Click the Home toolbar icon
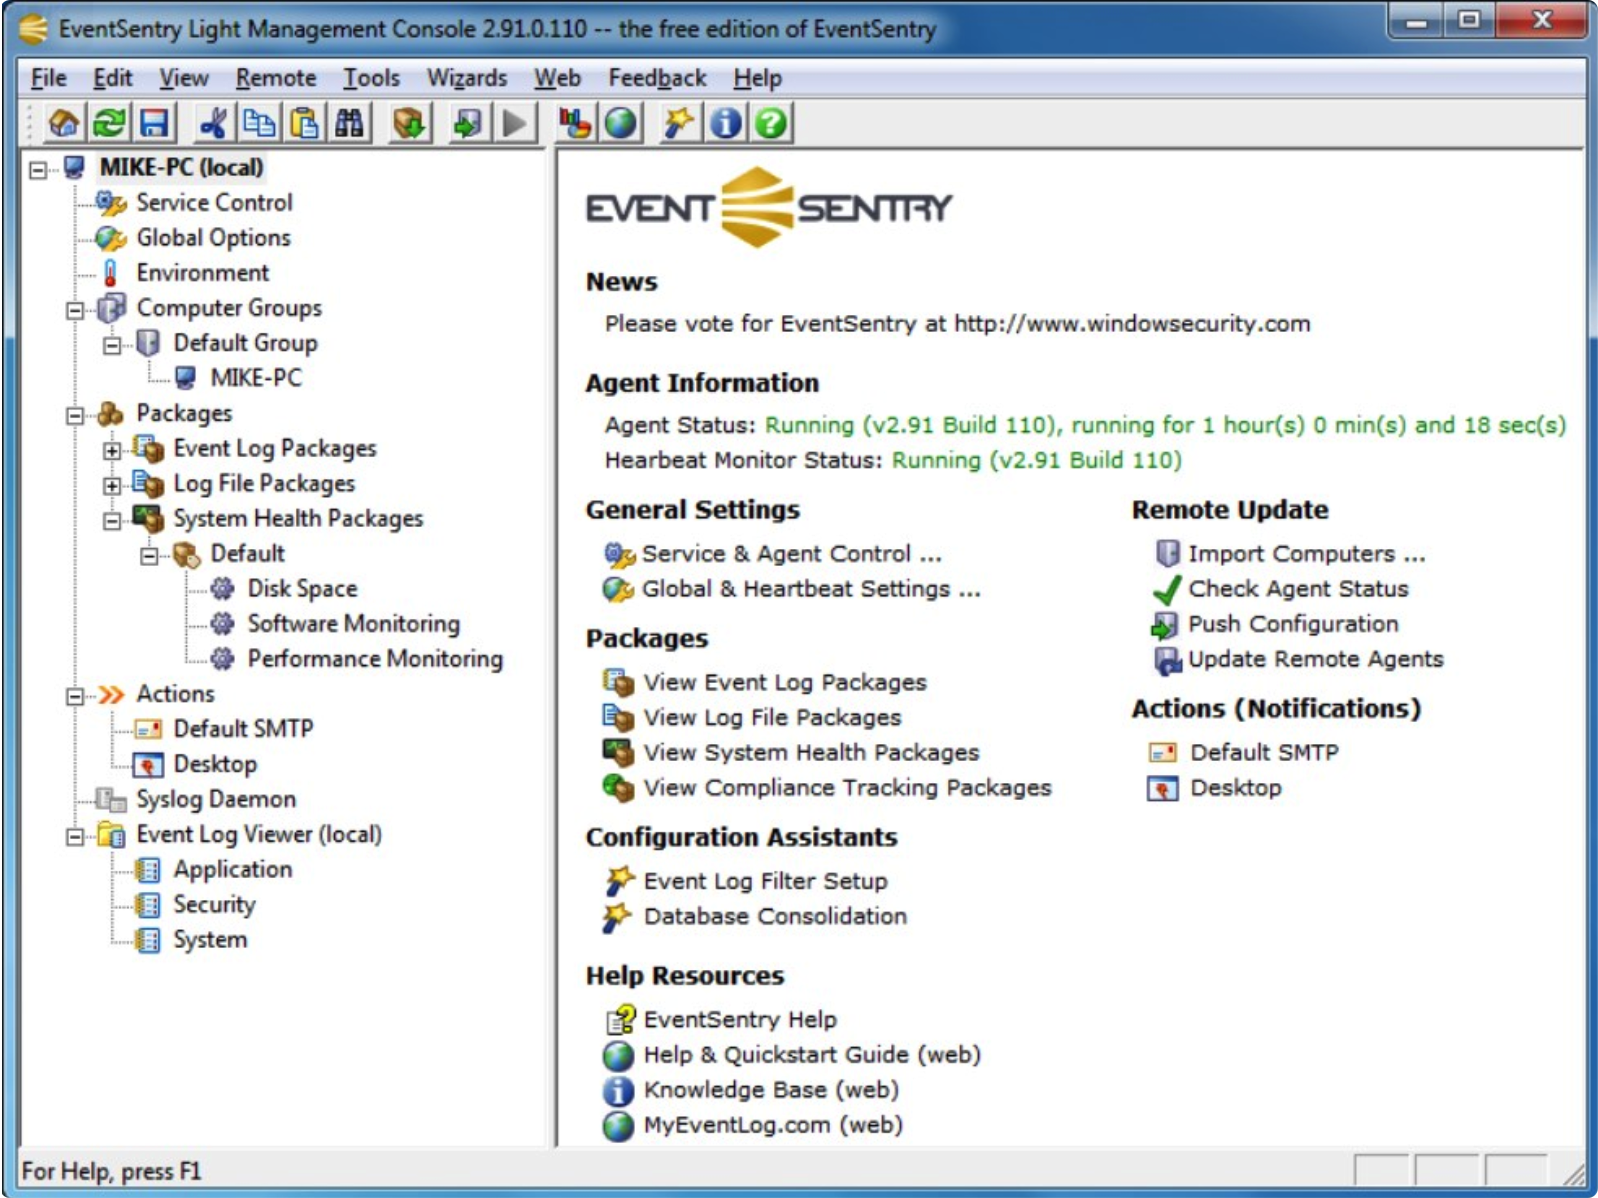Viewport: 1598px width, 1198px height. coord(64,123)
